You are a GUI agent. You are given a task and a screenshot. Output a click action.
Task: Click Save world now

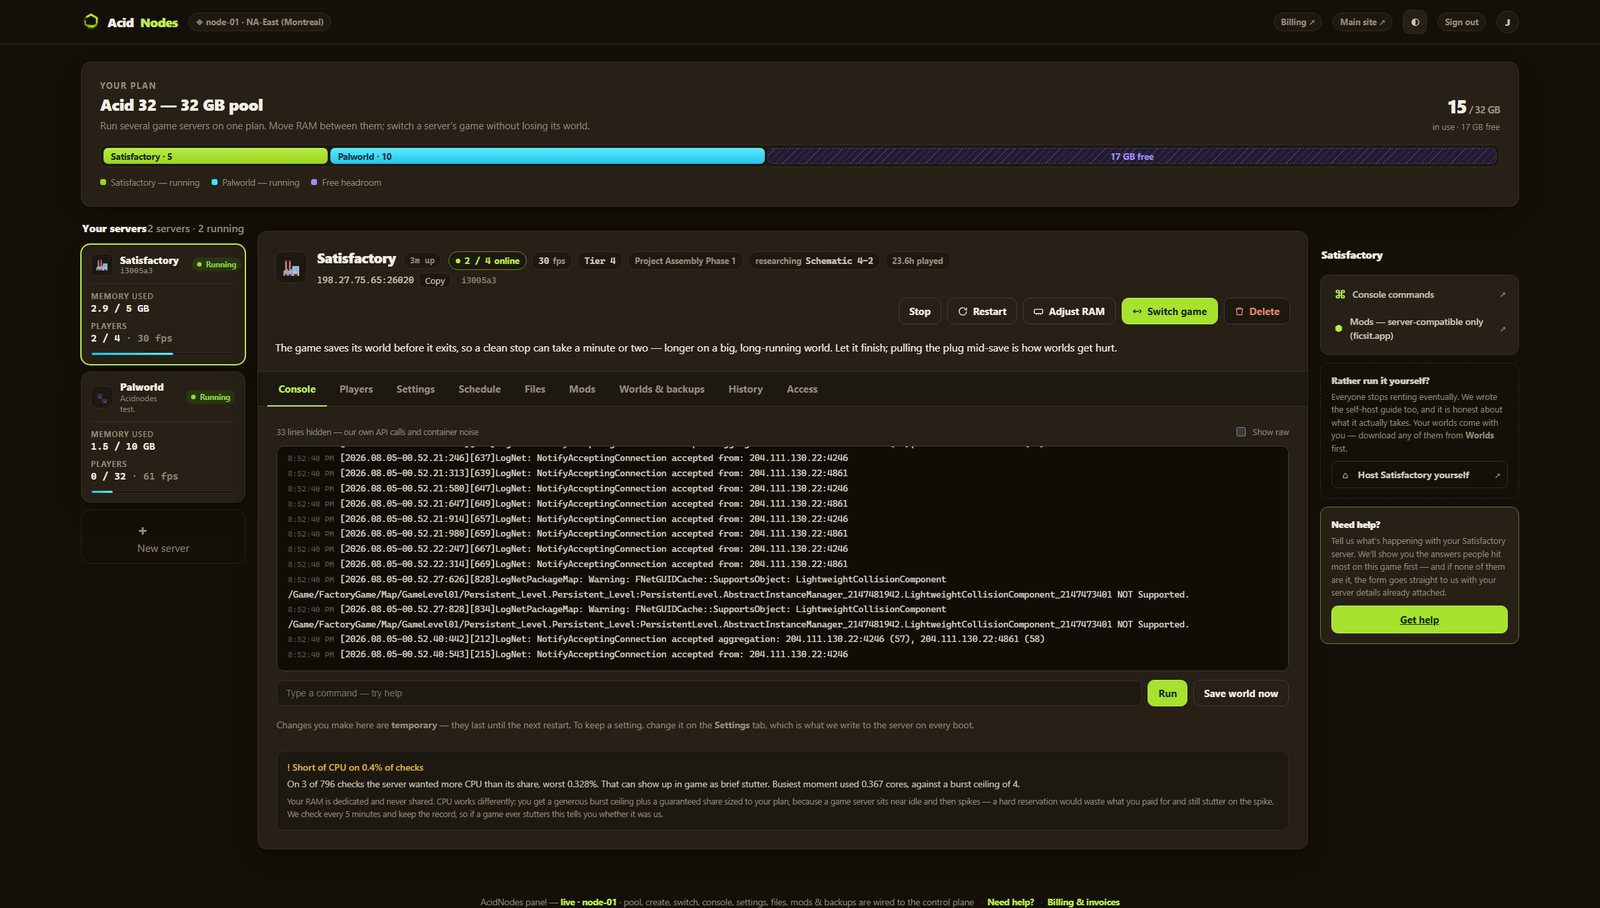pyautogui.click(x=1240, y=693)
